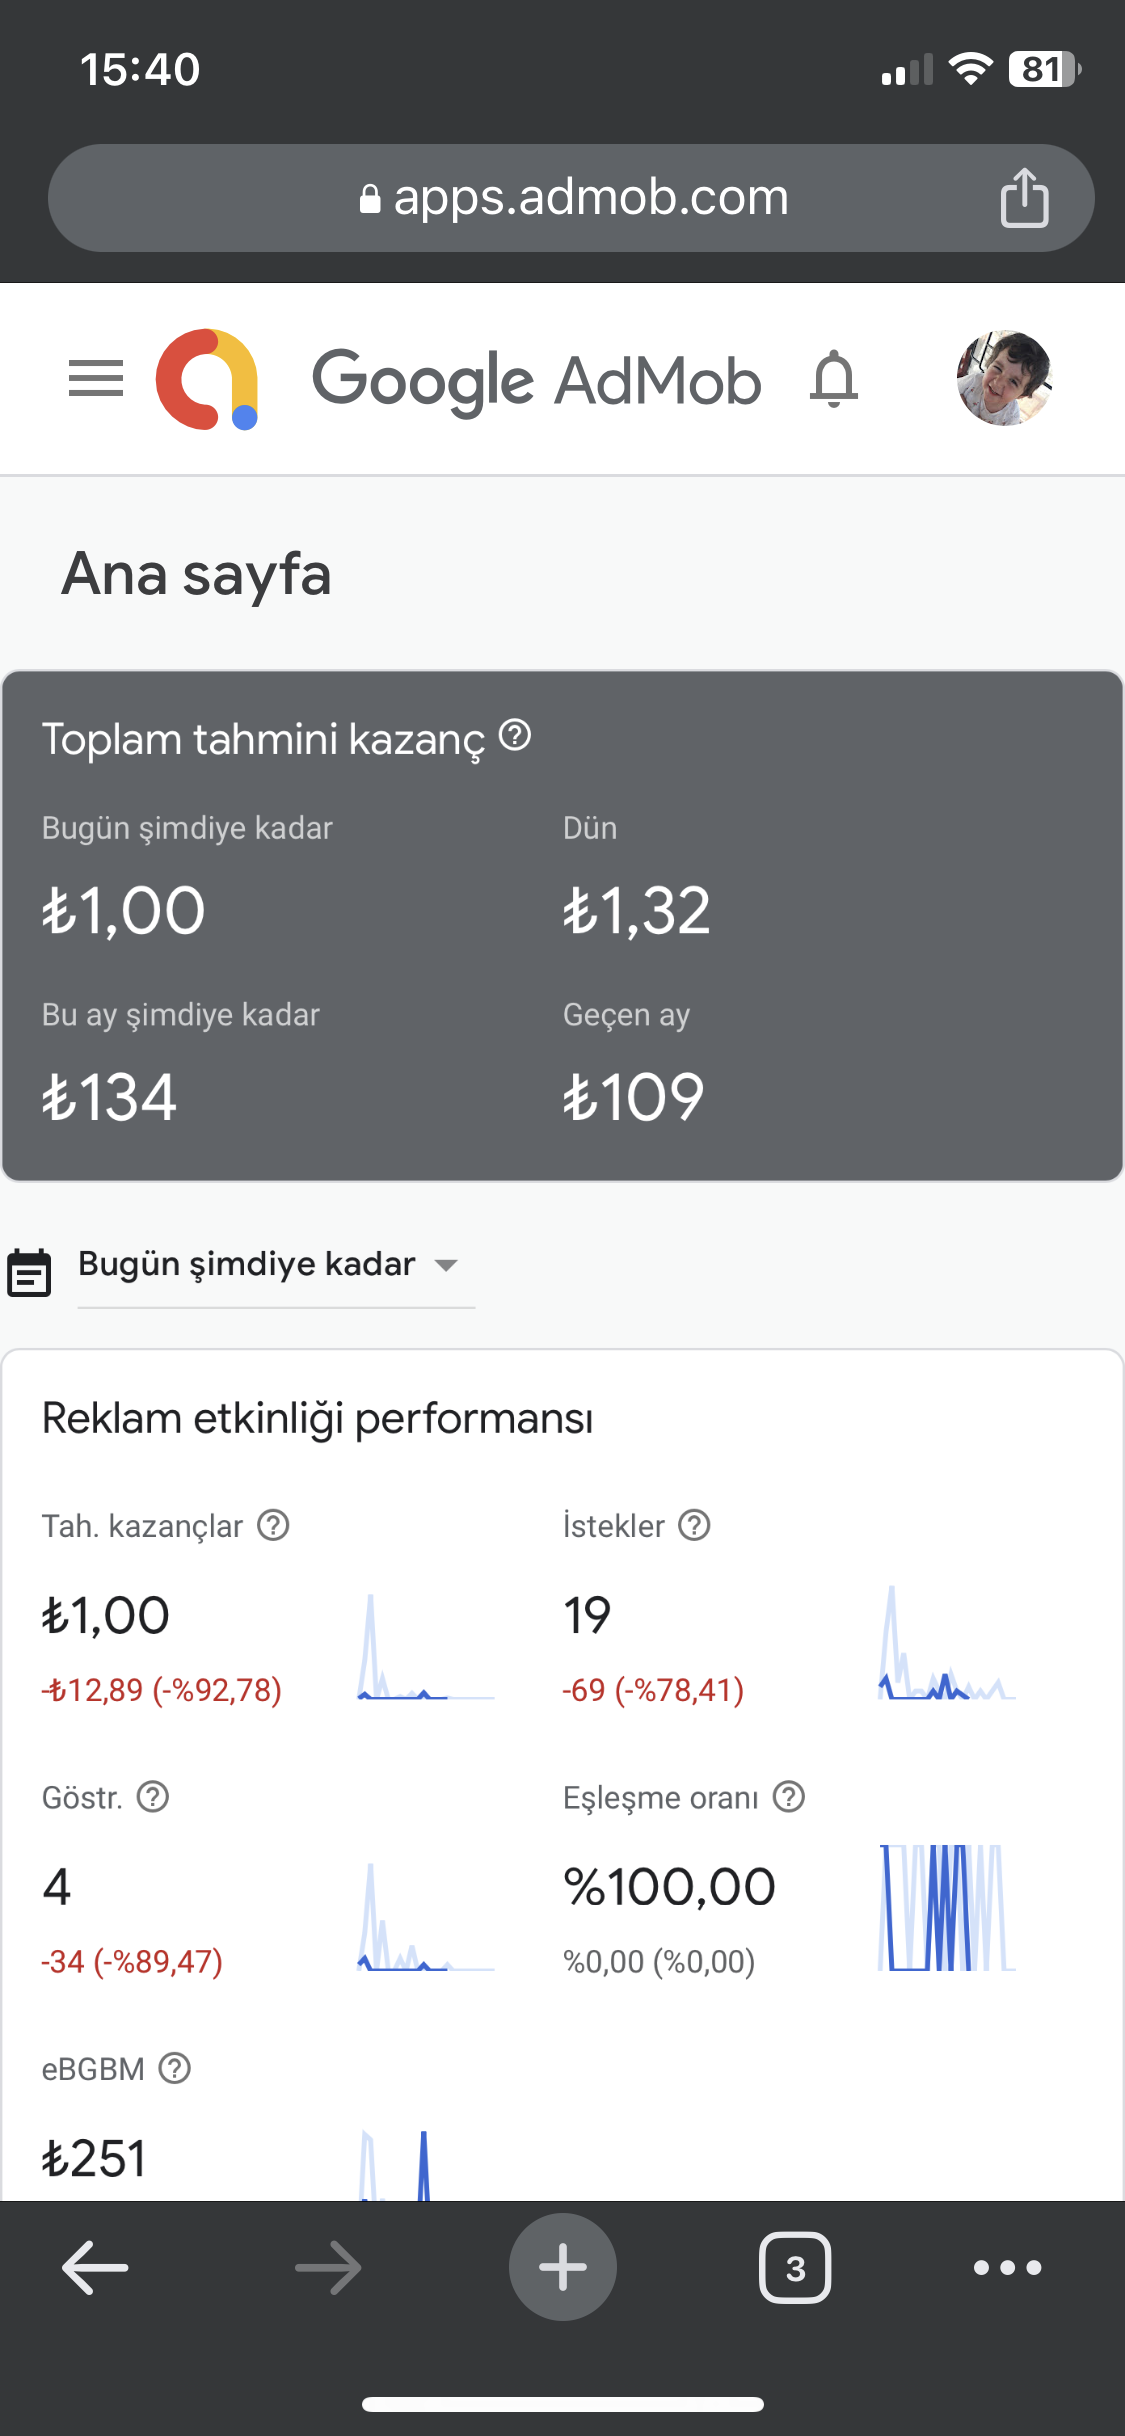
Task: Open the tab switcher showing 3 tabs
Action: click(795, 2267)
